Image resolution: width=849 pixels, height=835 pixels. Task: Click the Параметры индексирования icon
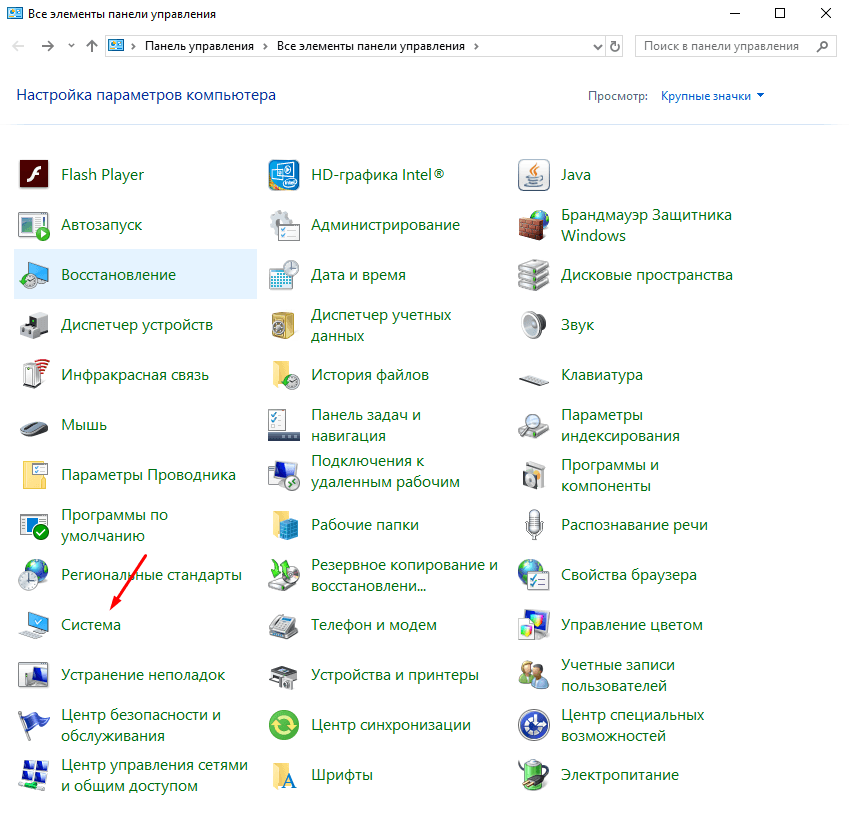click(534, 425)
